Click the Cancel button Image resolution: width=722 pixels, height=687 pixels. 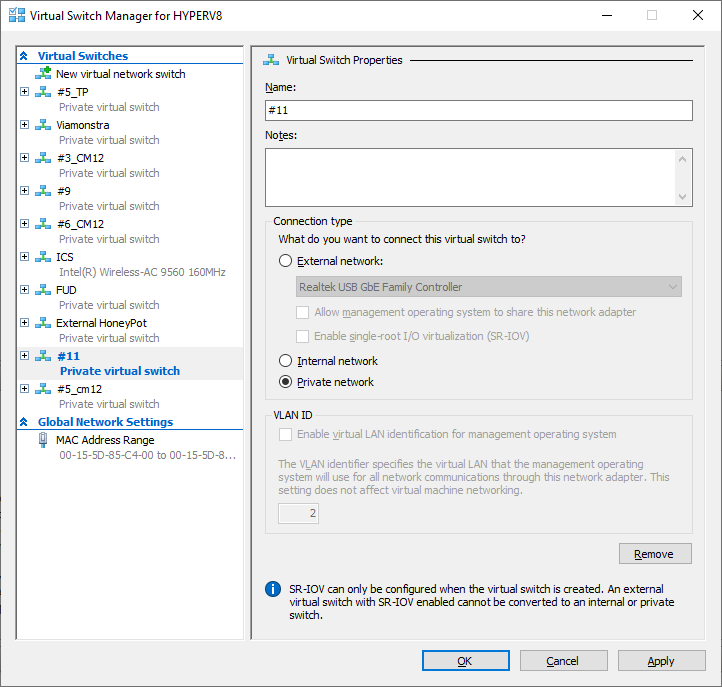564,661
